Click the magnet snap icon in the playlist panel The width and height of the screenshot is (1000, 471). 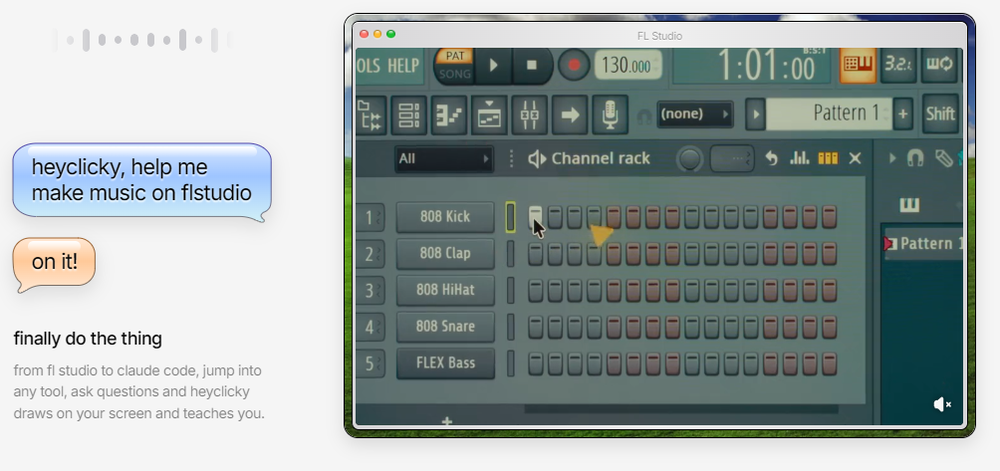point(915,157)
